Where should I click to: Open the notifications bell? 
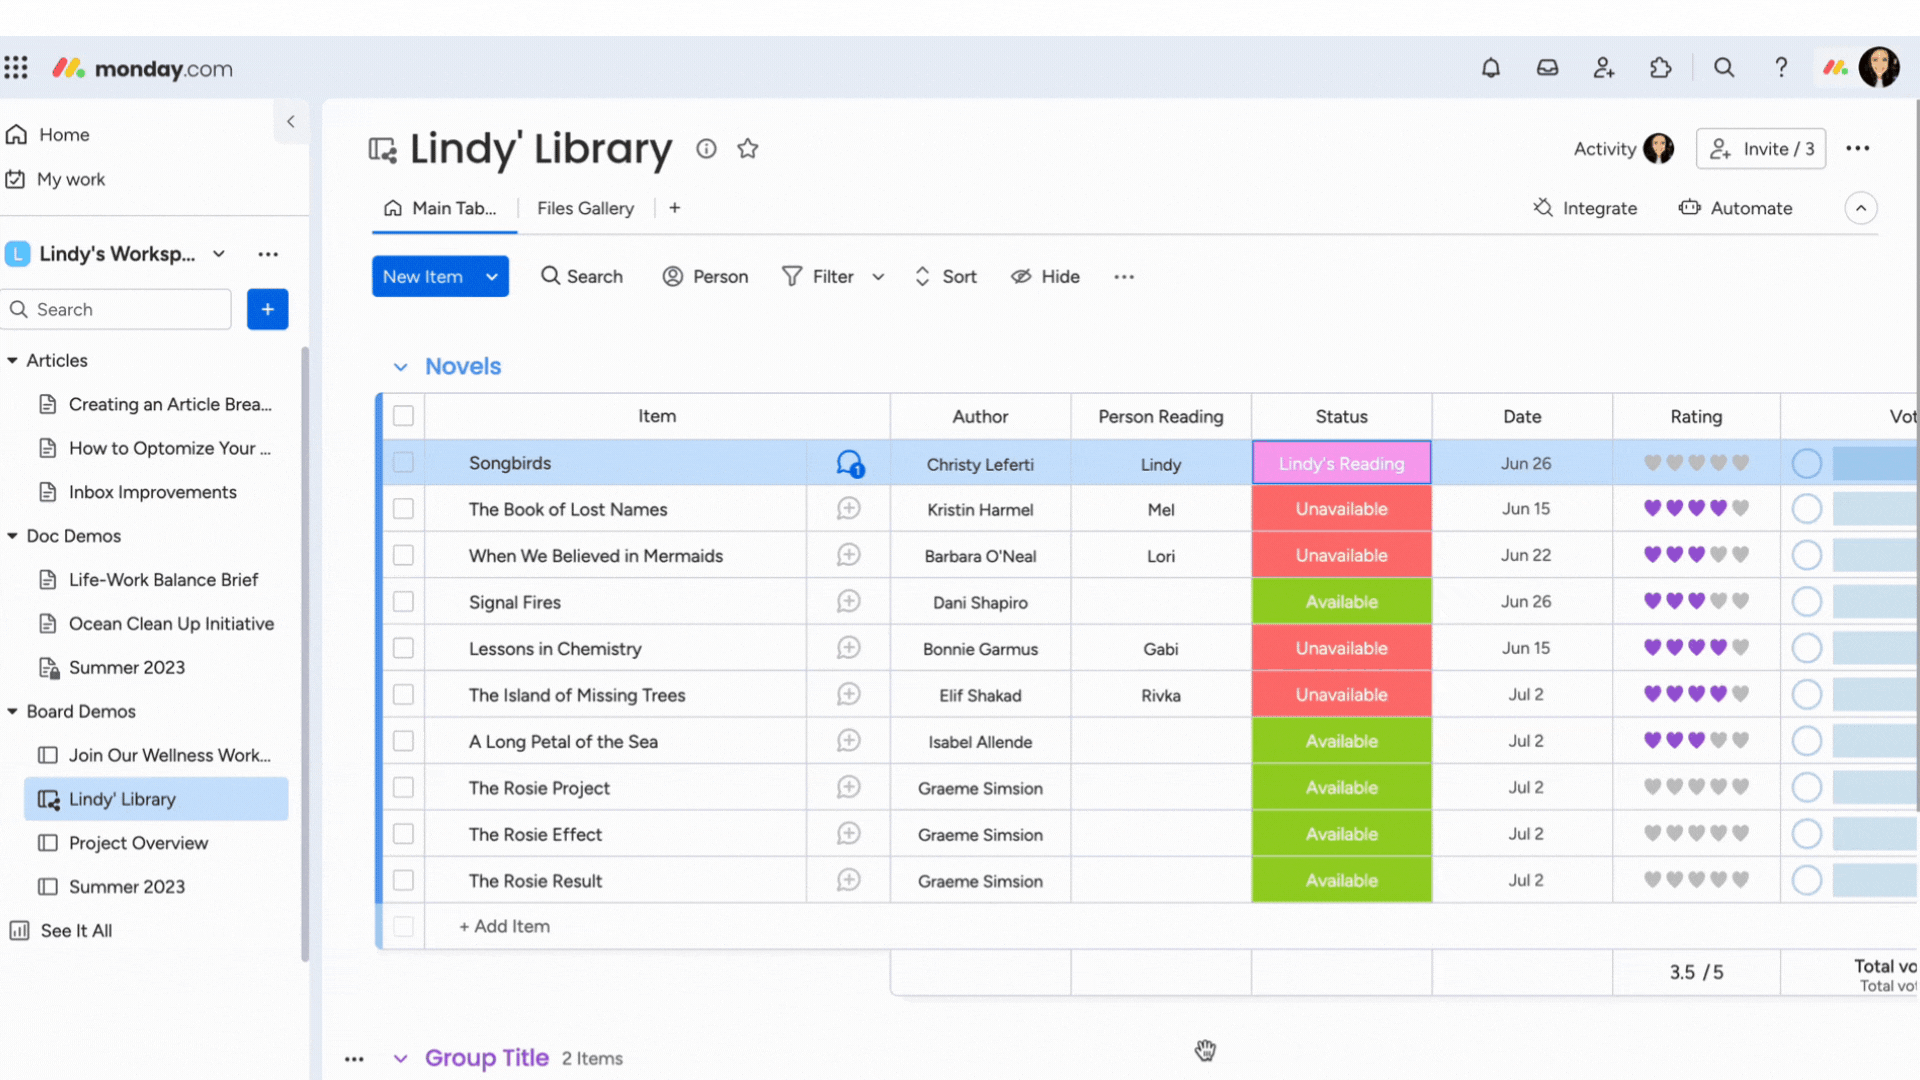[x=1490, y=68]
